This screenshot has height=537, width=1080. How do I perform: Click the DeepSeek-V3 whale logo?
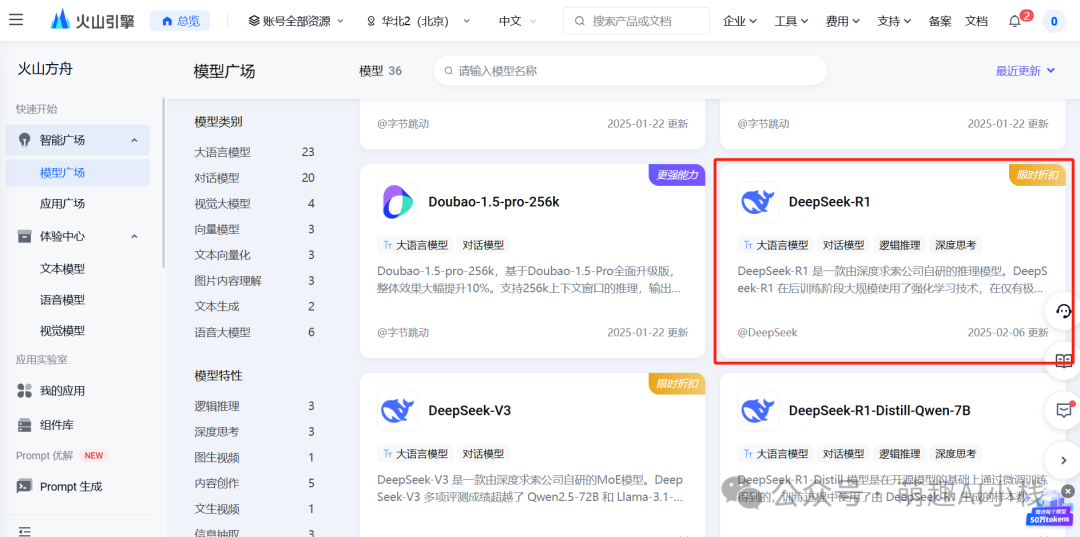pyautogui.click(x=397, y=411)
